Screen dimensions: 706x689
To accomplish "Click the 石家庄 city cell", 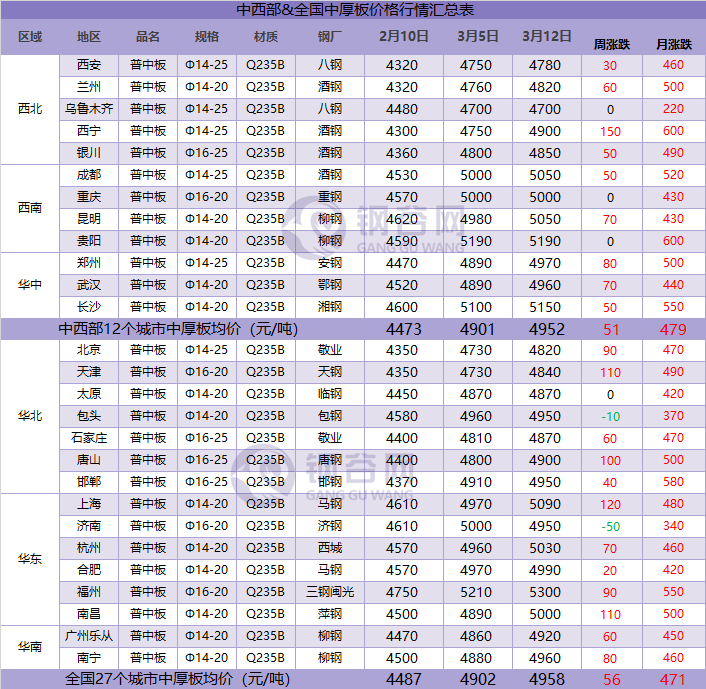I will tap(89, 438).
